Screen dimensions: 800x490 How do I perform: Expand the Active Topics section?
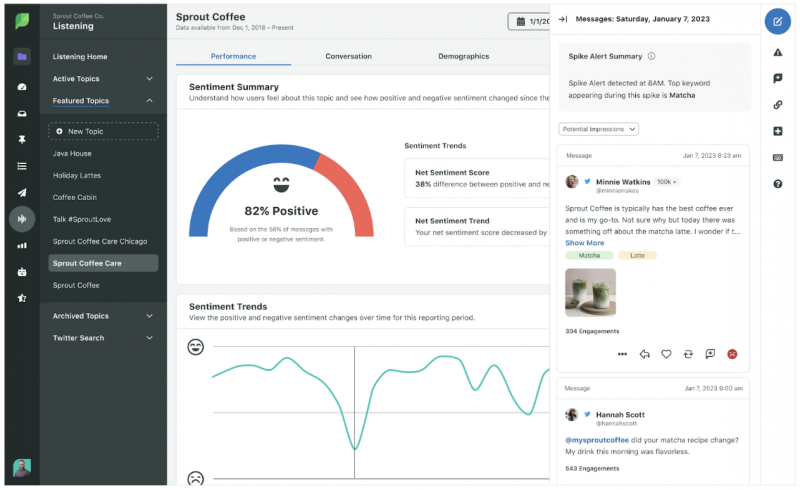point(103,79)
